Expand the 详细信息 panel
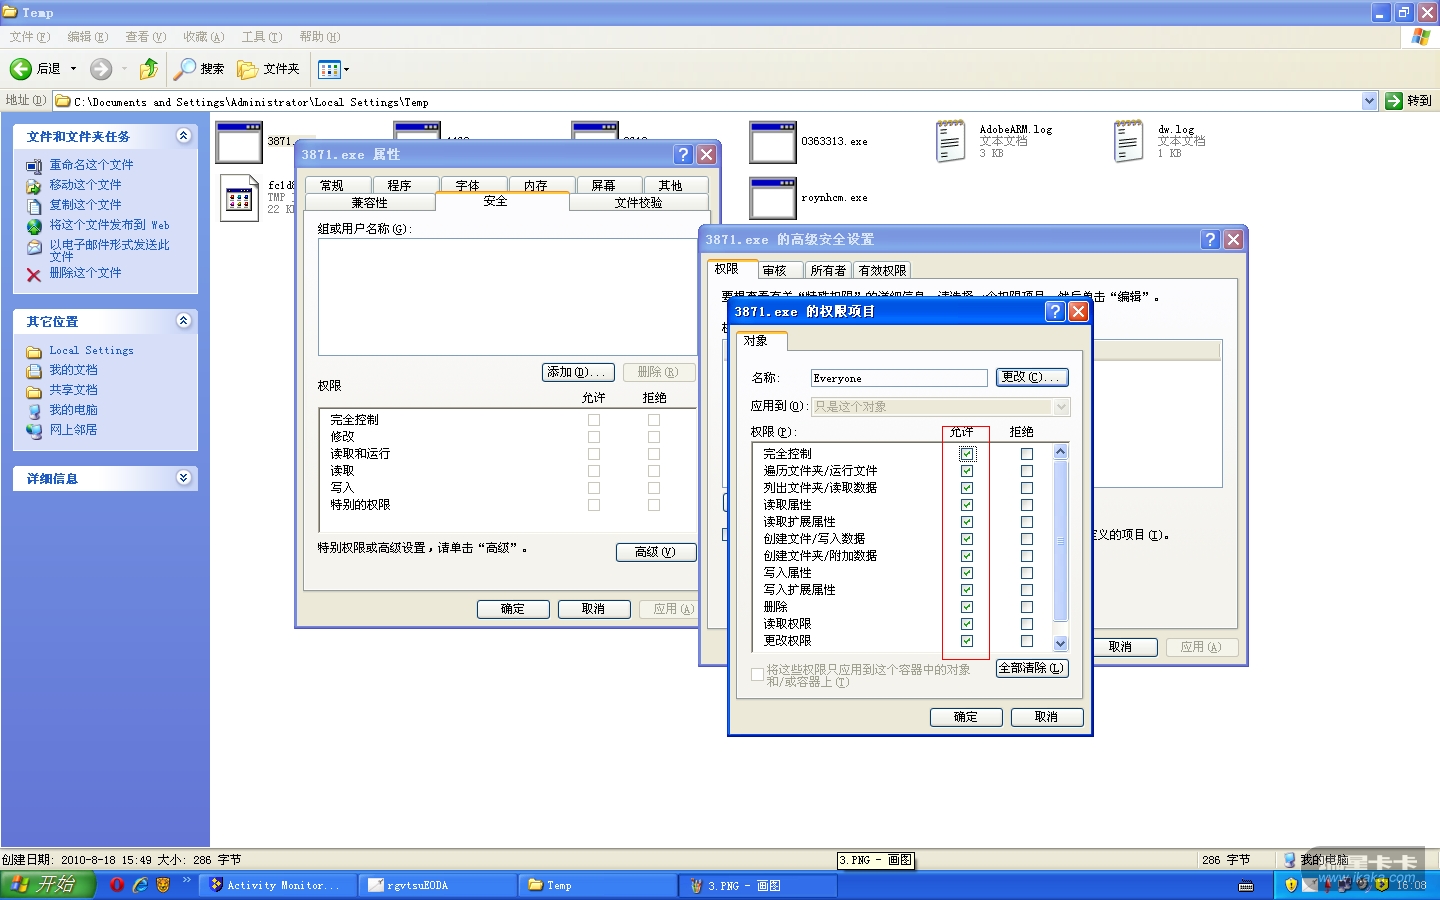This screenshot has height=900, width=1440. pos(183,478)
